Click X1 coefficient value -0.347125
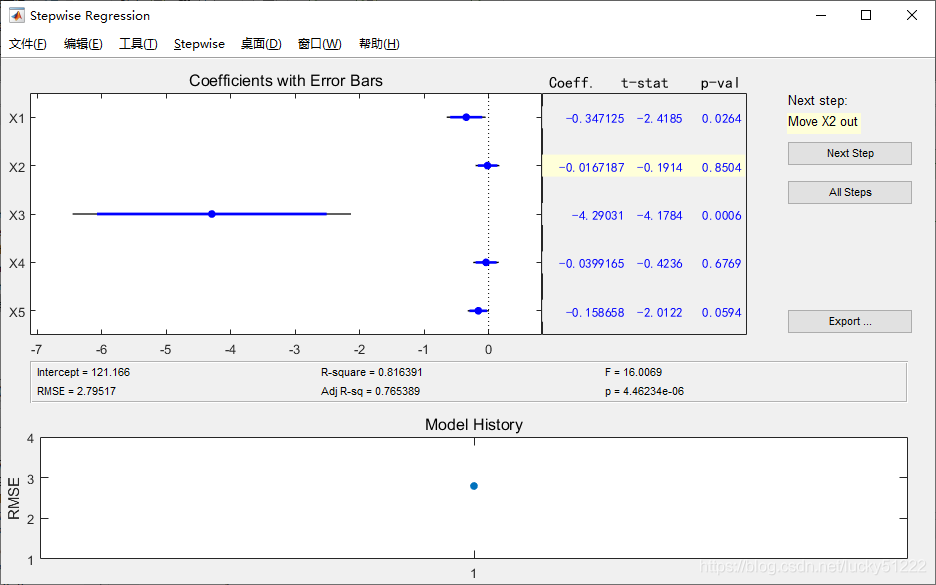Screen dimensions: 936x585 (x=595, y=119)
